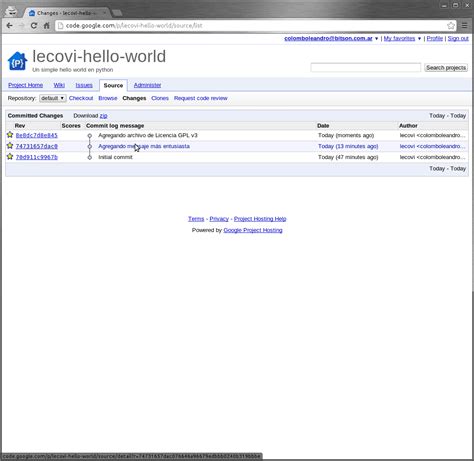Viewport: 474px width, 461px height.
Task: Select the Changes sub-tab
Action: pos(134,98)
